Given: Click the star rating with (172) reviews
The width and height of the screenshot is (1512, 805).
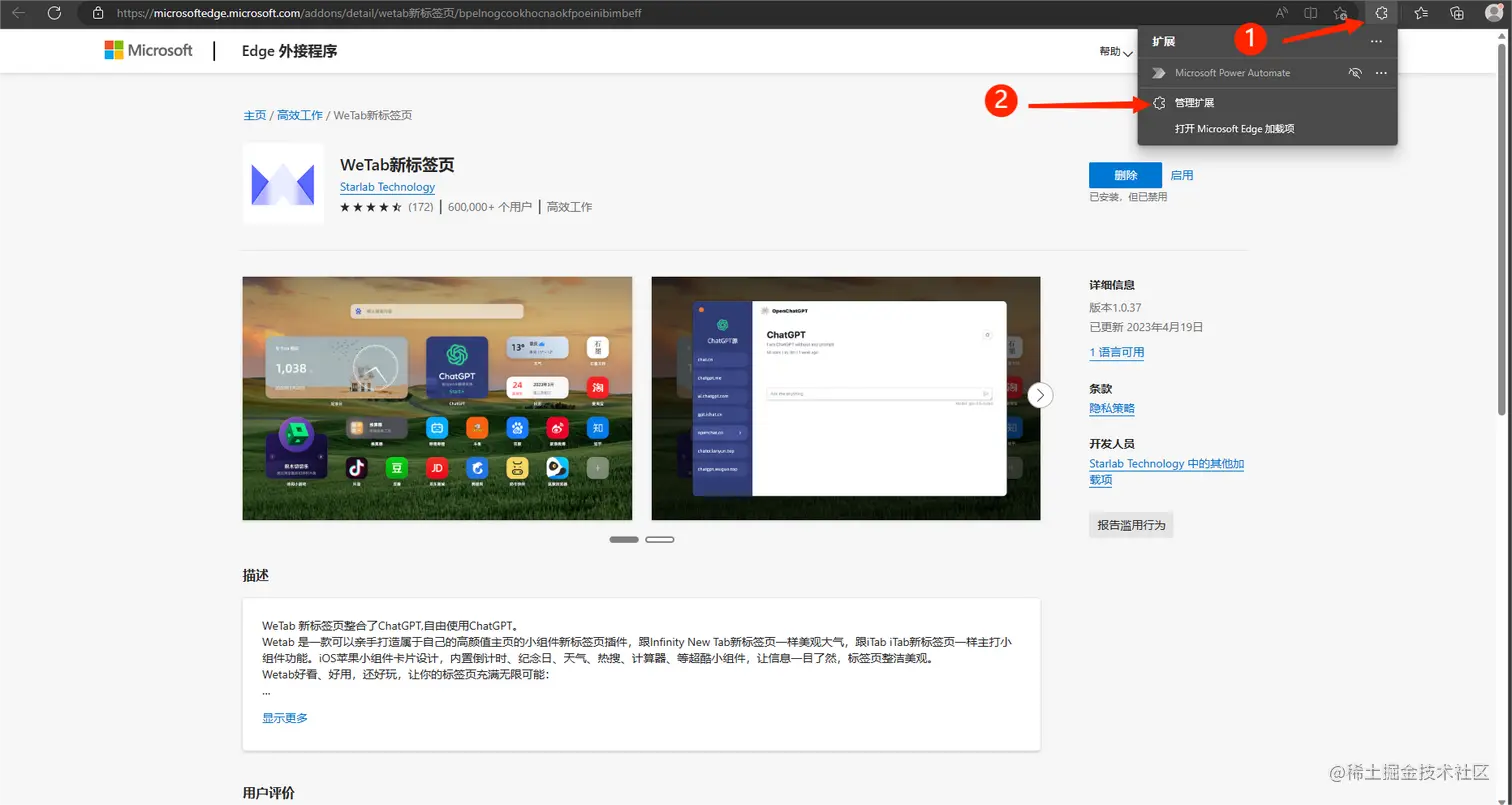Looking at the screenshot, I should coord(386,207).
